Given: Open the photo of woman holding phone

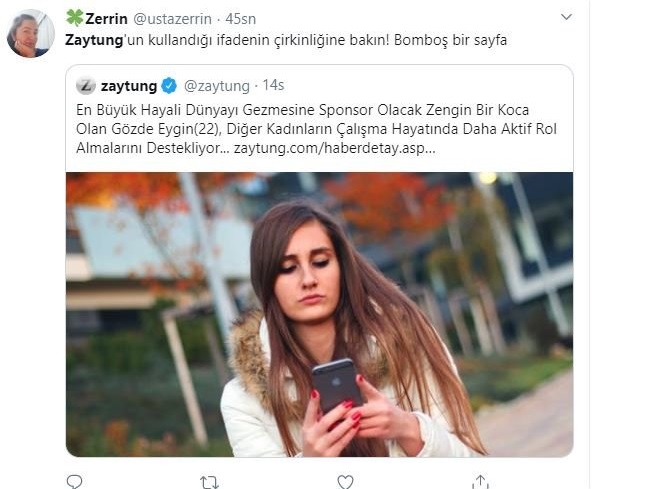Looking at the screenshot, I should pos(319,314).
